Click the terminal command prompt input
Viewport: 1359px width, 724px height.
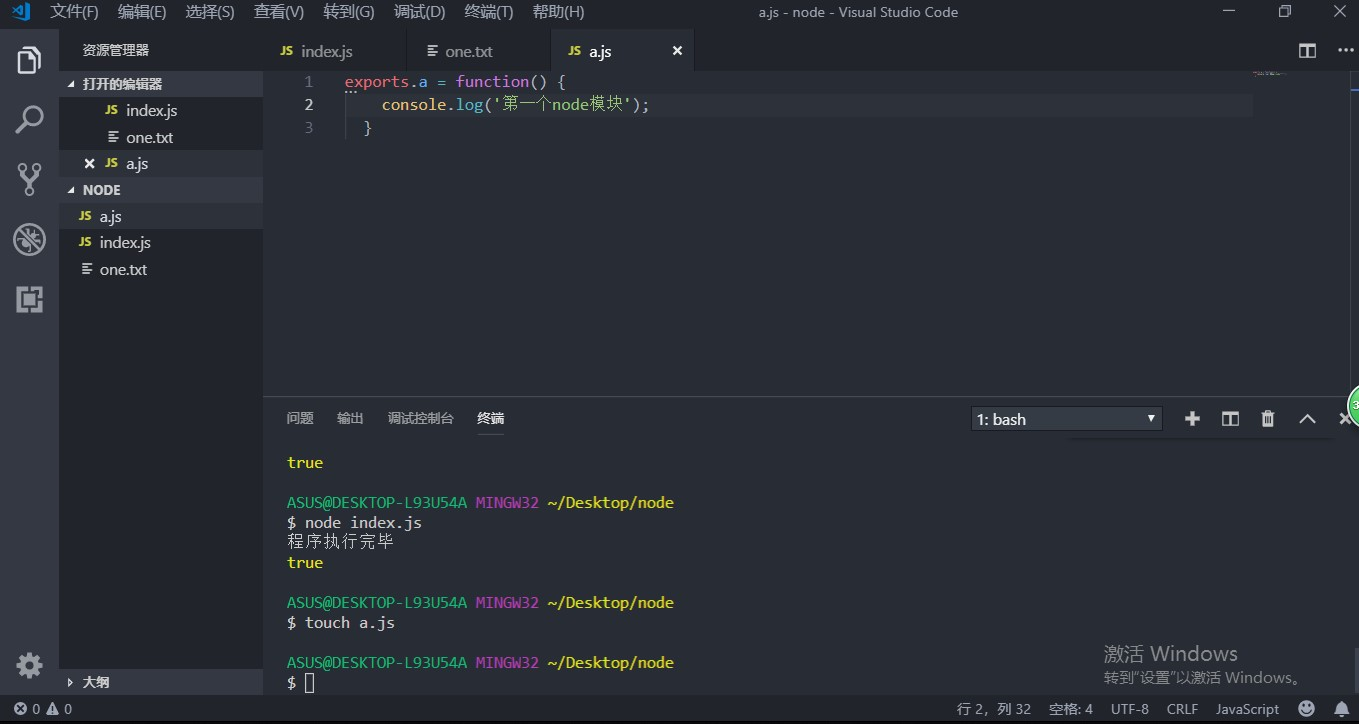[x=310, y=683]
